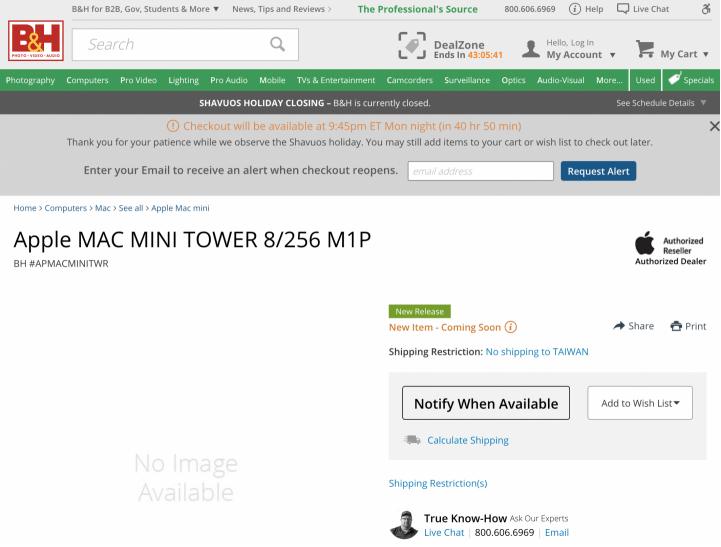
Task: Open TVs & Entertainment category
Action: click(x=336, y=80)
